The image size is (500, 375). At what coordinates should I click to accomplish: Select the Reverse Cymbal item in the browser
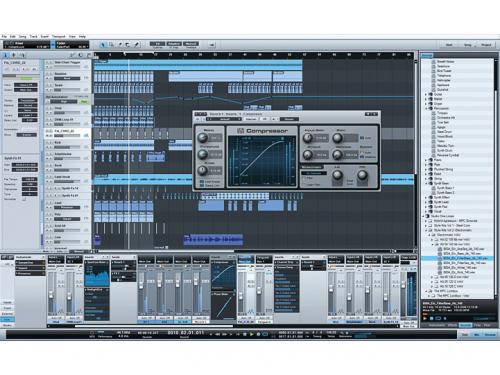(x=447, y=155)
